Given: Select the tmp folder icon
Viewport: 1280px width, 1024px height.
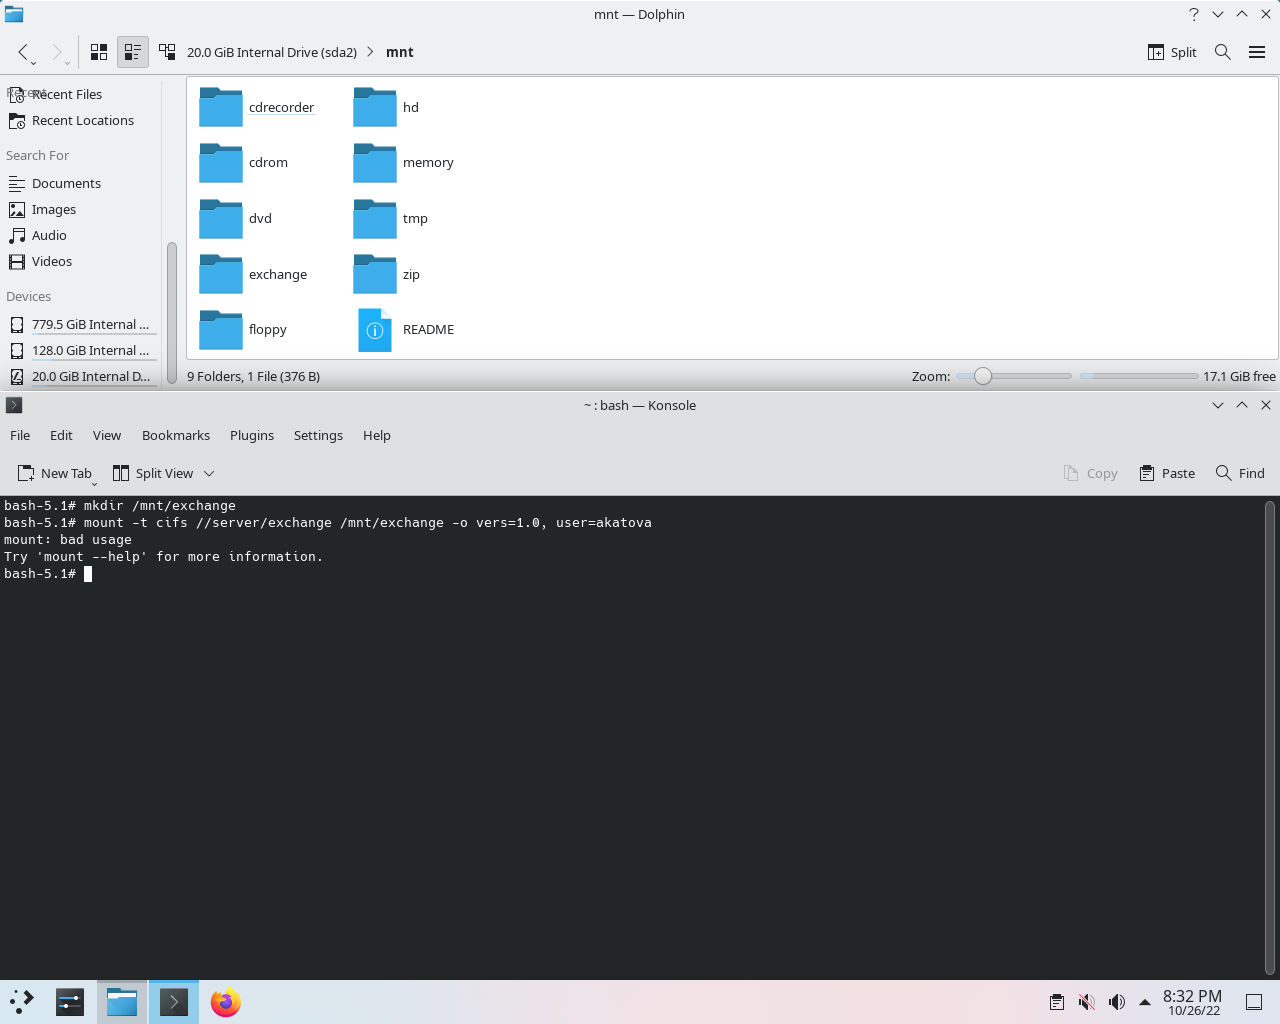Looking at the screenshot, I should (375, 218).
